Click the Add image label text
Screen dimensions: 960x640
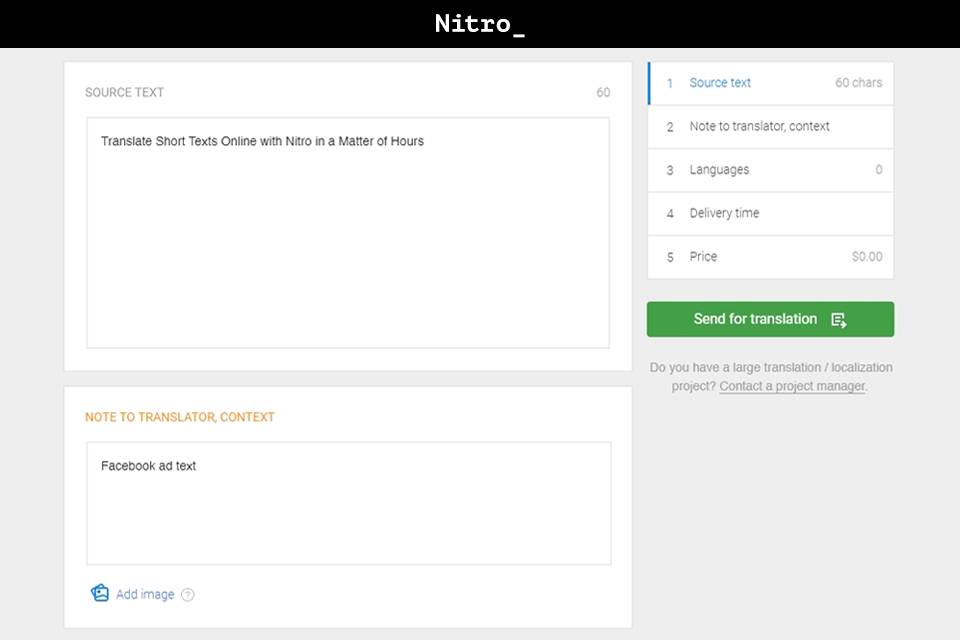click(x=144, y=593)
